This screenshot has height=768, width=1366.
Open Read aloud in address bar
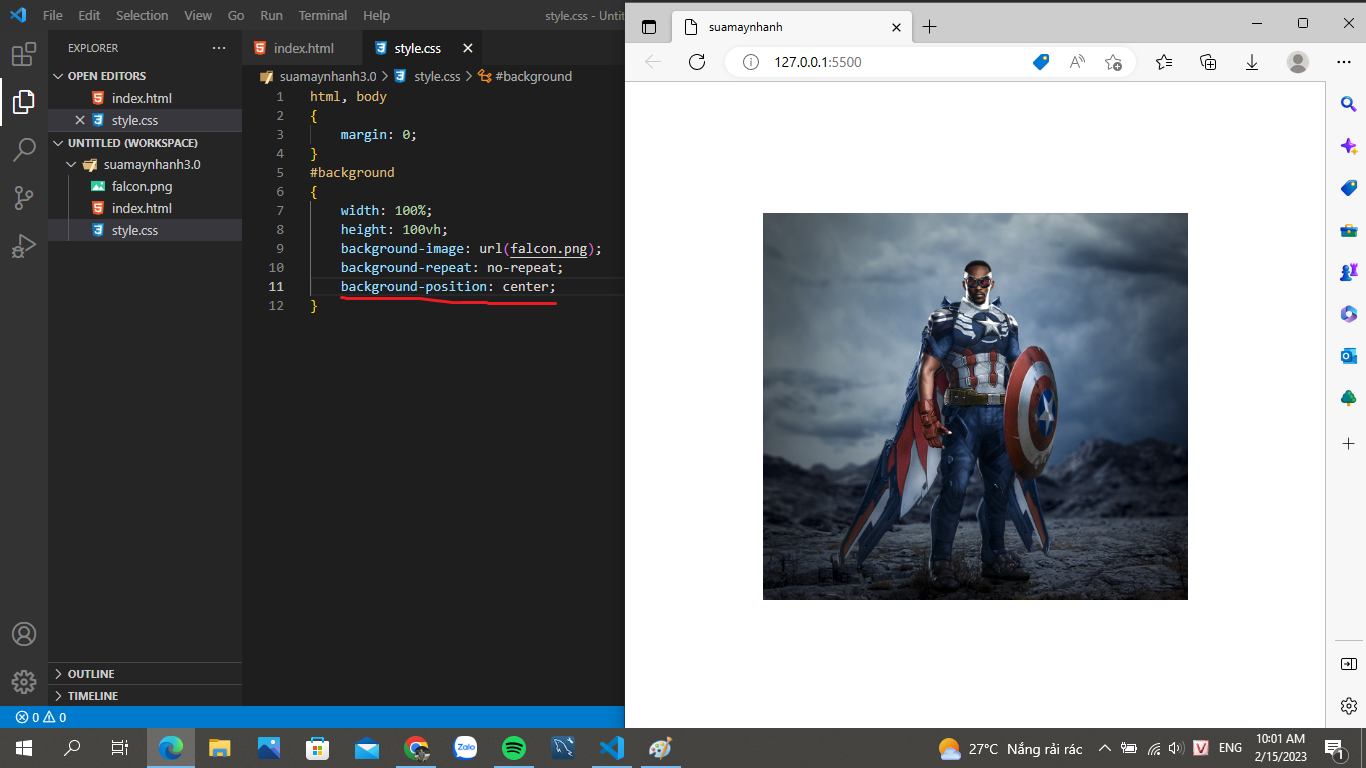(1077, 62)
